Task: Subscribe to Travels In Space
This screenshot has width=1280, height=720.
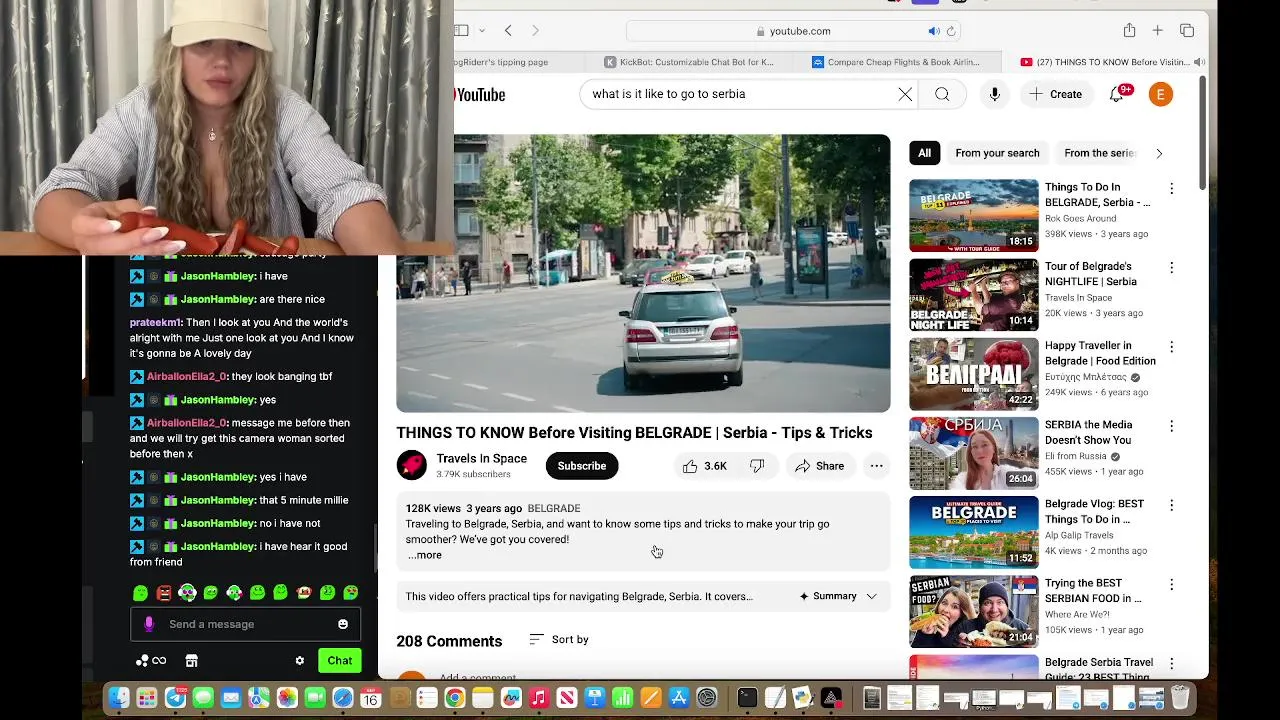Action: (582, 466)
